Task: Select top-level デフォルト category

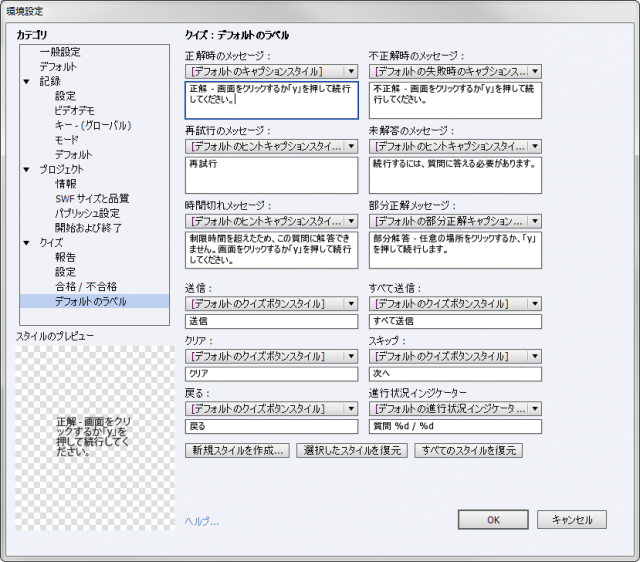Action: click(x=58, y=67)
